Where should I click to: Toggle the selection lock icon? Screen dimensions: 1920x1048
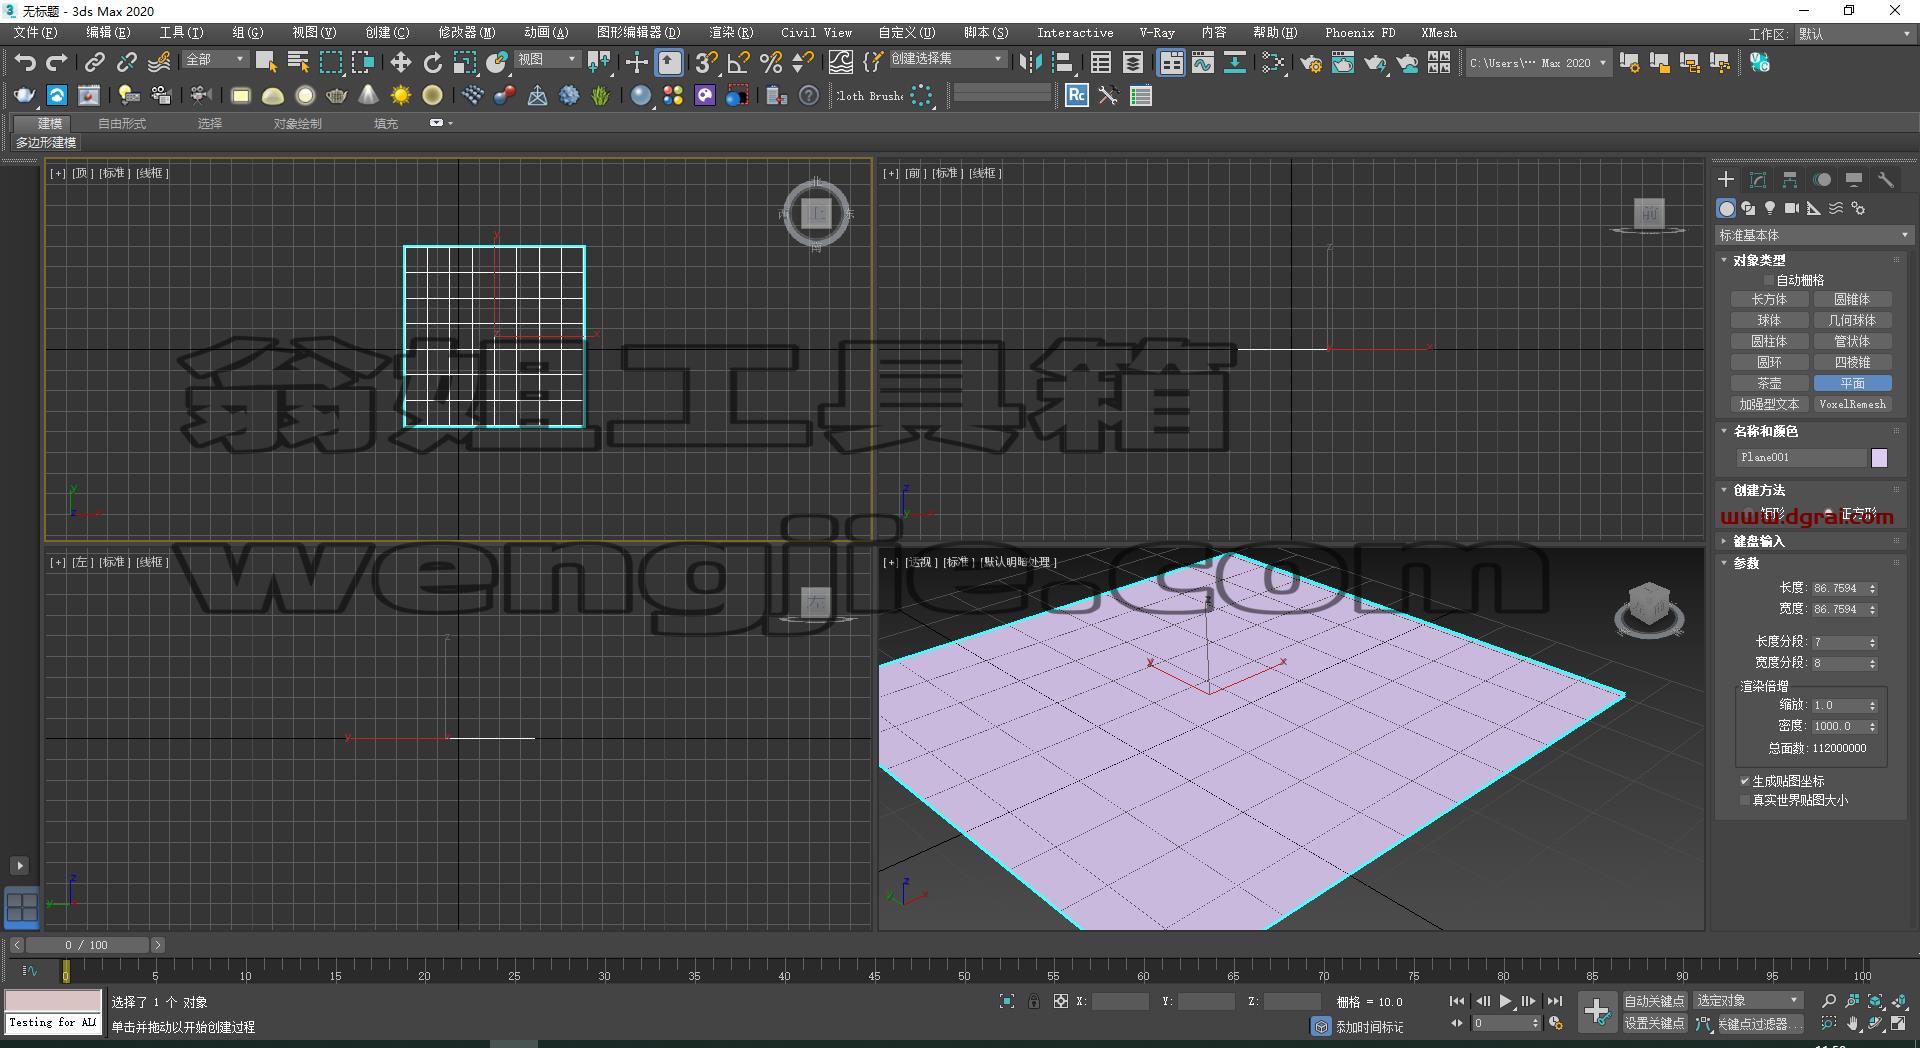click(1033, 1001)
